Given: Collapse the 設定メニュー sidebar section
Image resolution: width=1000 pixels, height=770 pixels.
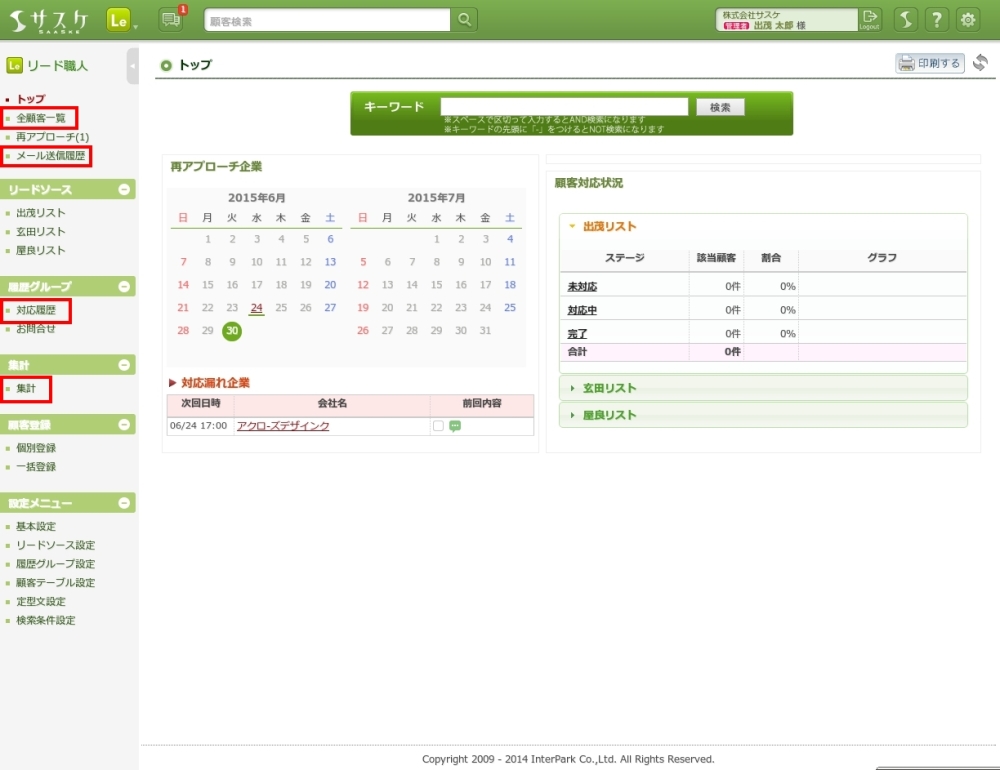Looking at the screenshot, I should coord(124,503).
